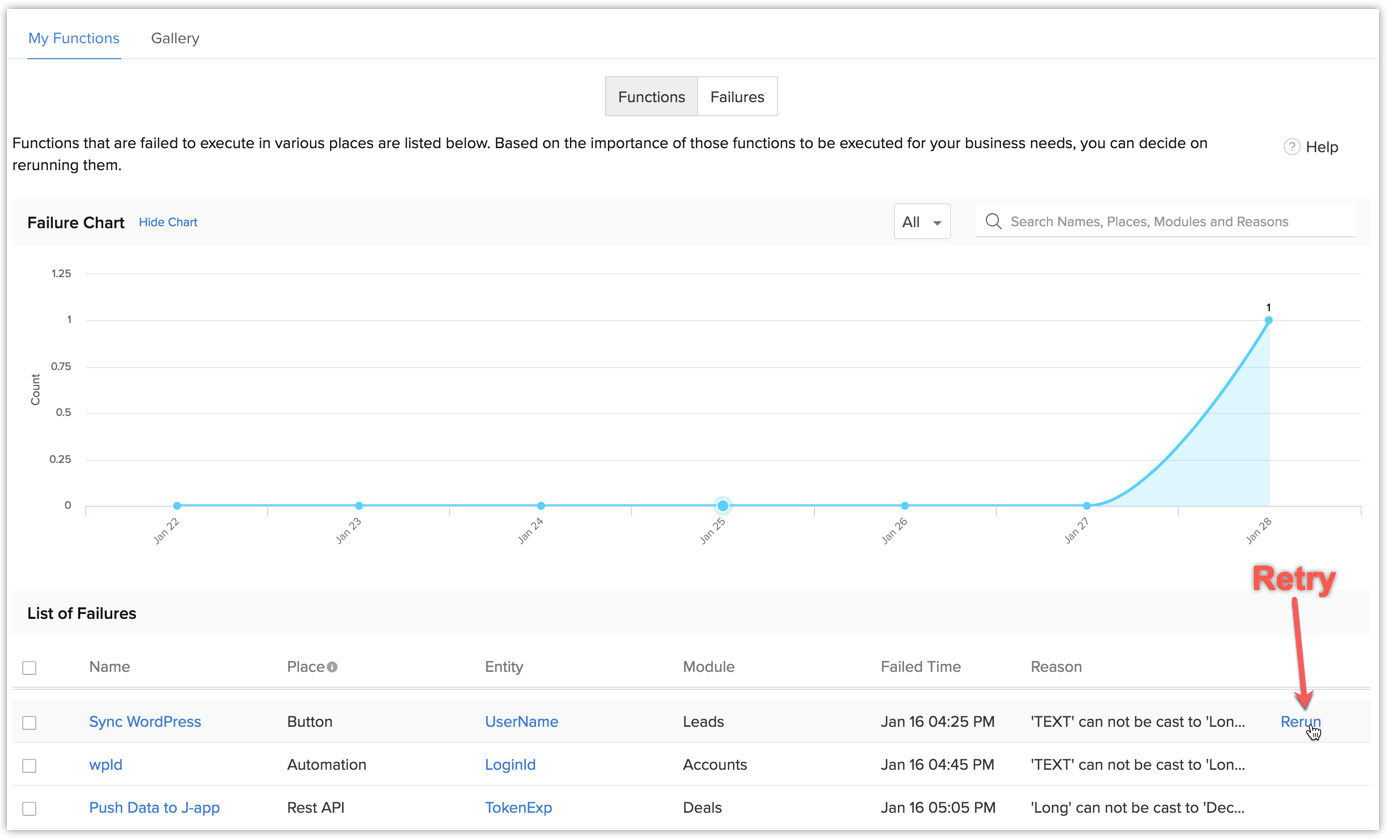Open the LoginId entity link
Image resolution: width=1388 pixels, height=839 pixels.
point(510,765)
